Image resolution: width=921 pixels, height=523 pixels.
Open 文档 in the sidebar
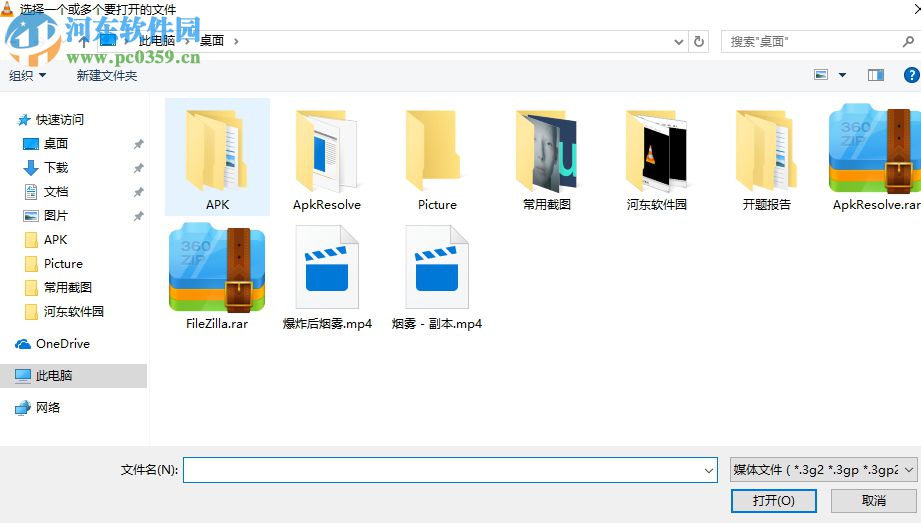pos(46,192)
